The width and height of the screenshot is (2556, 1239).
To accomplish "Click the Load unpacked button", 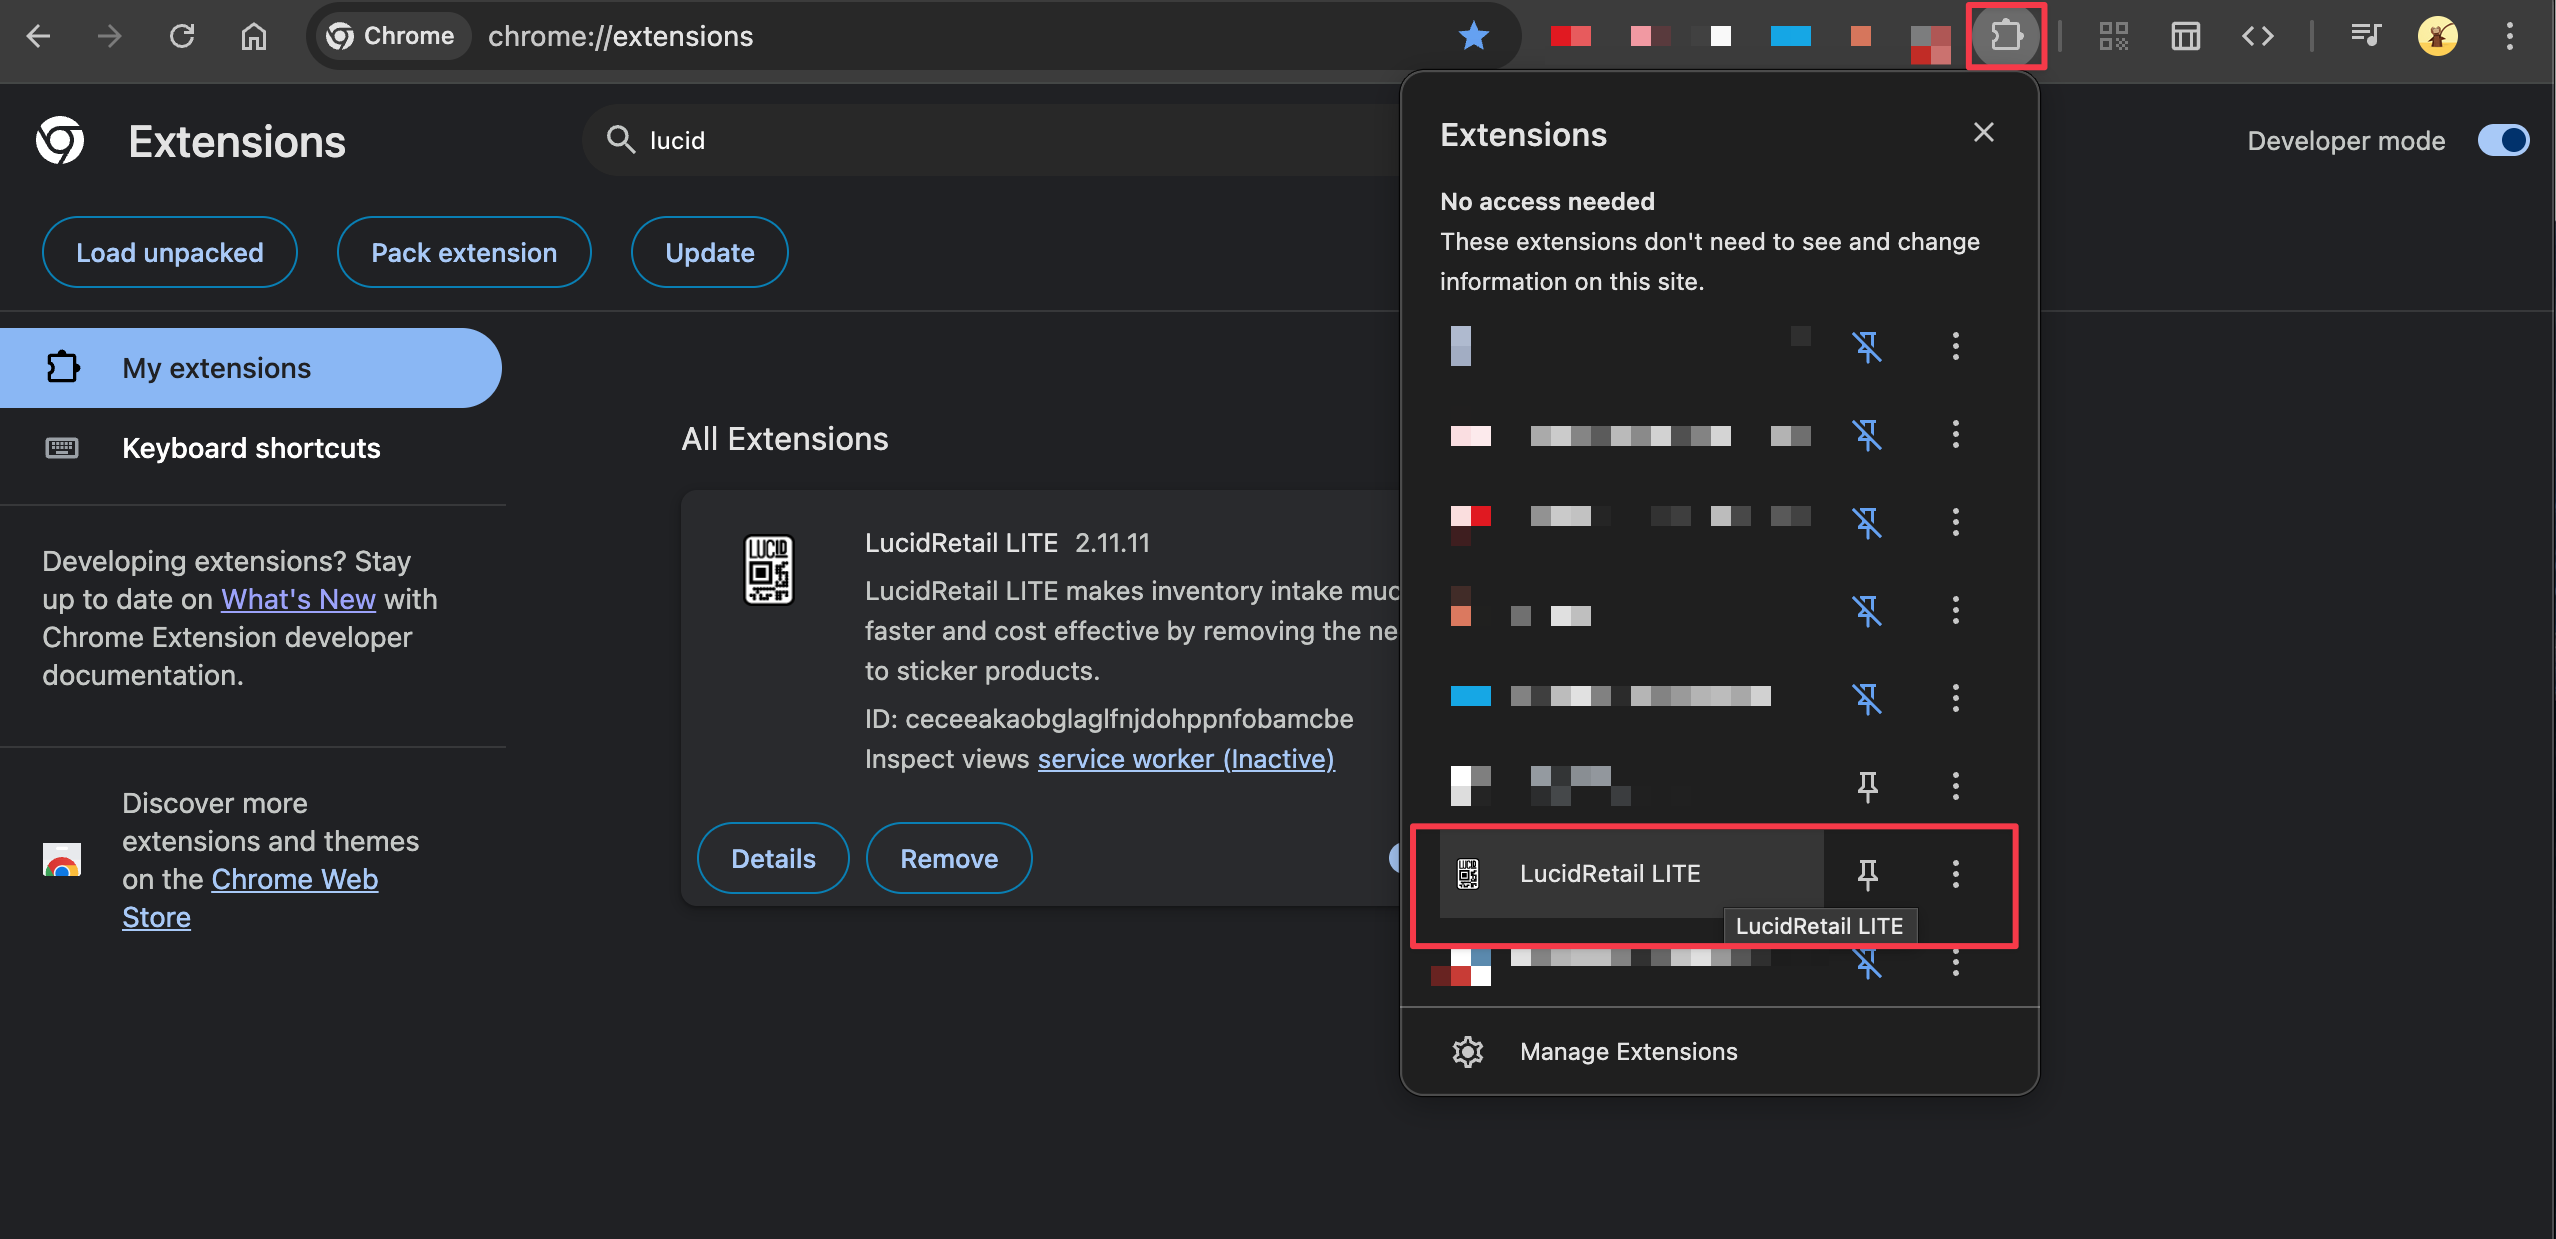I will (x=169, y=251).
